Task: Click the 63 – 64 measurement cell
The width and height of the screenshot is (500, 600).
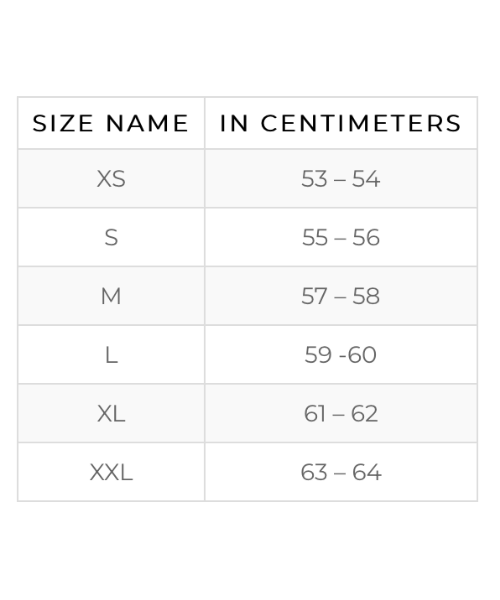Action: [341, 472]
